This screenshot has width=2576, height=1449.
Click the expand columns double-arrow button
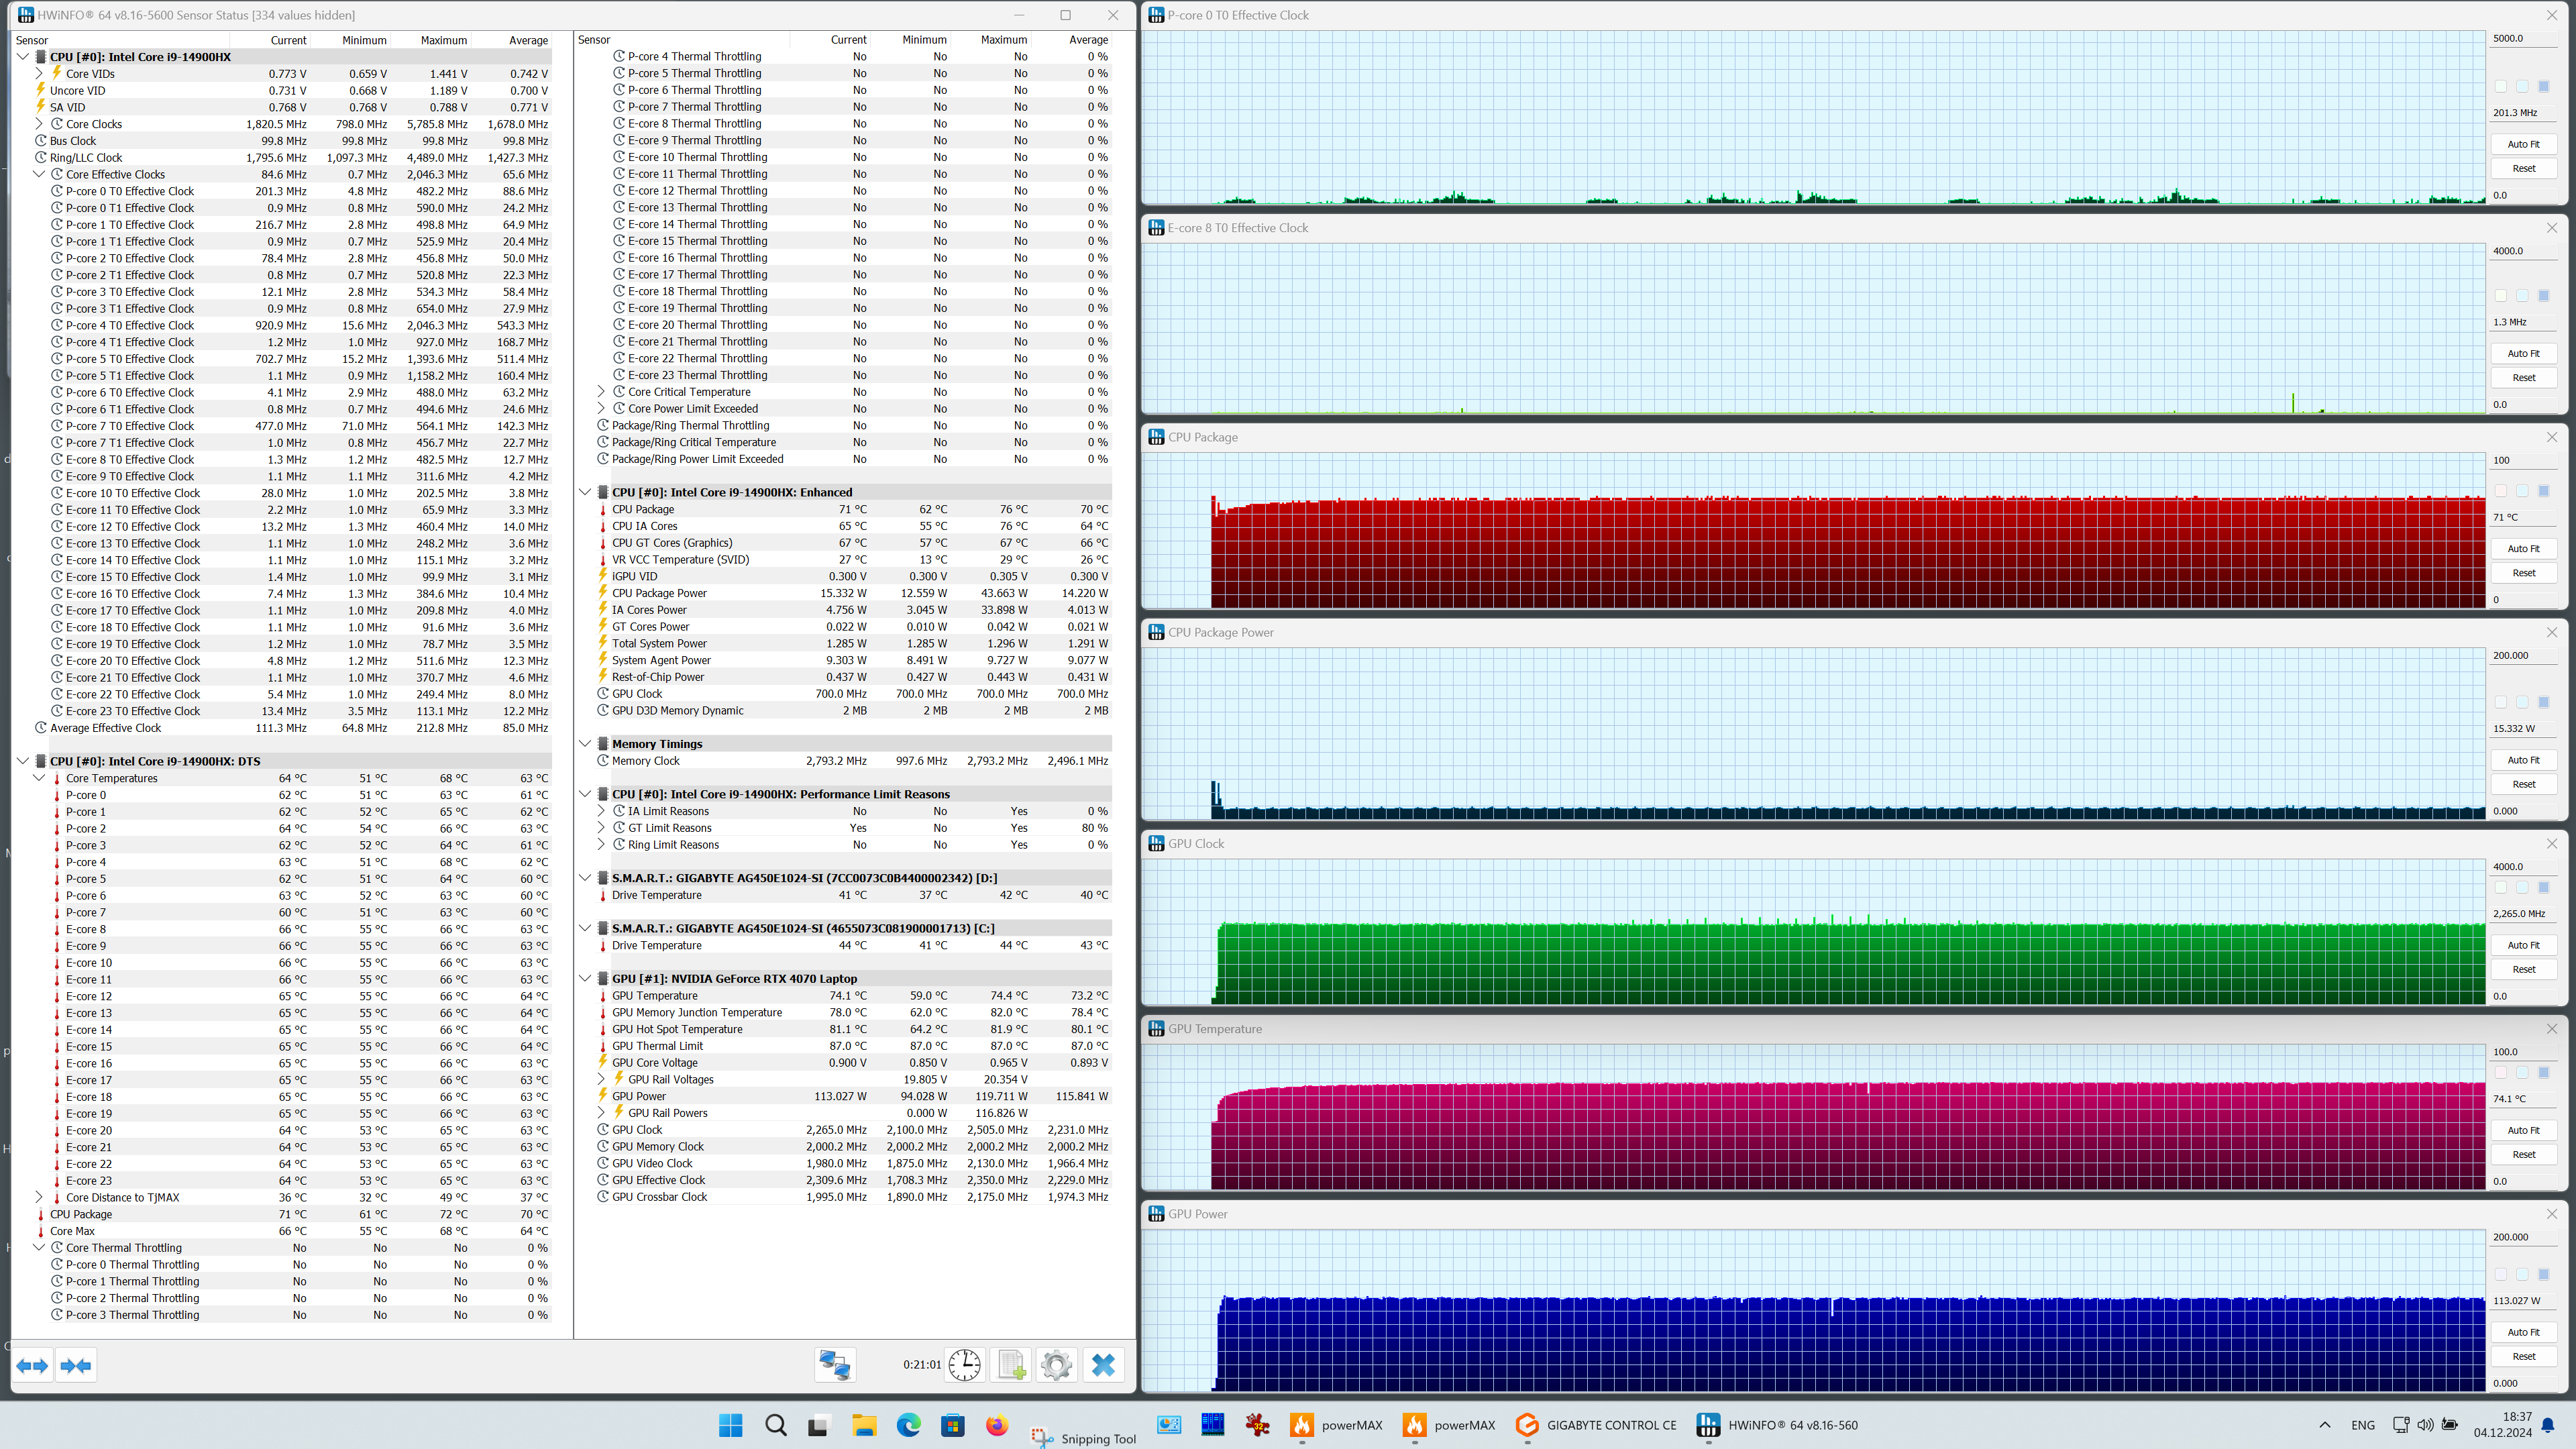pos(33,1365)
